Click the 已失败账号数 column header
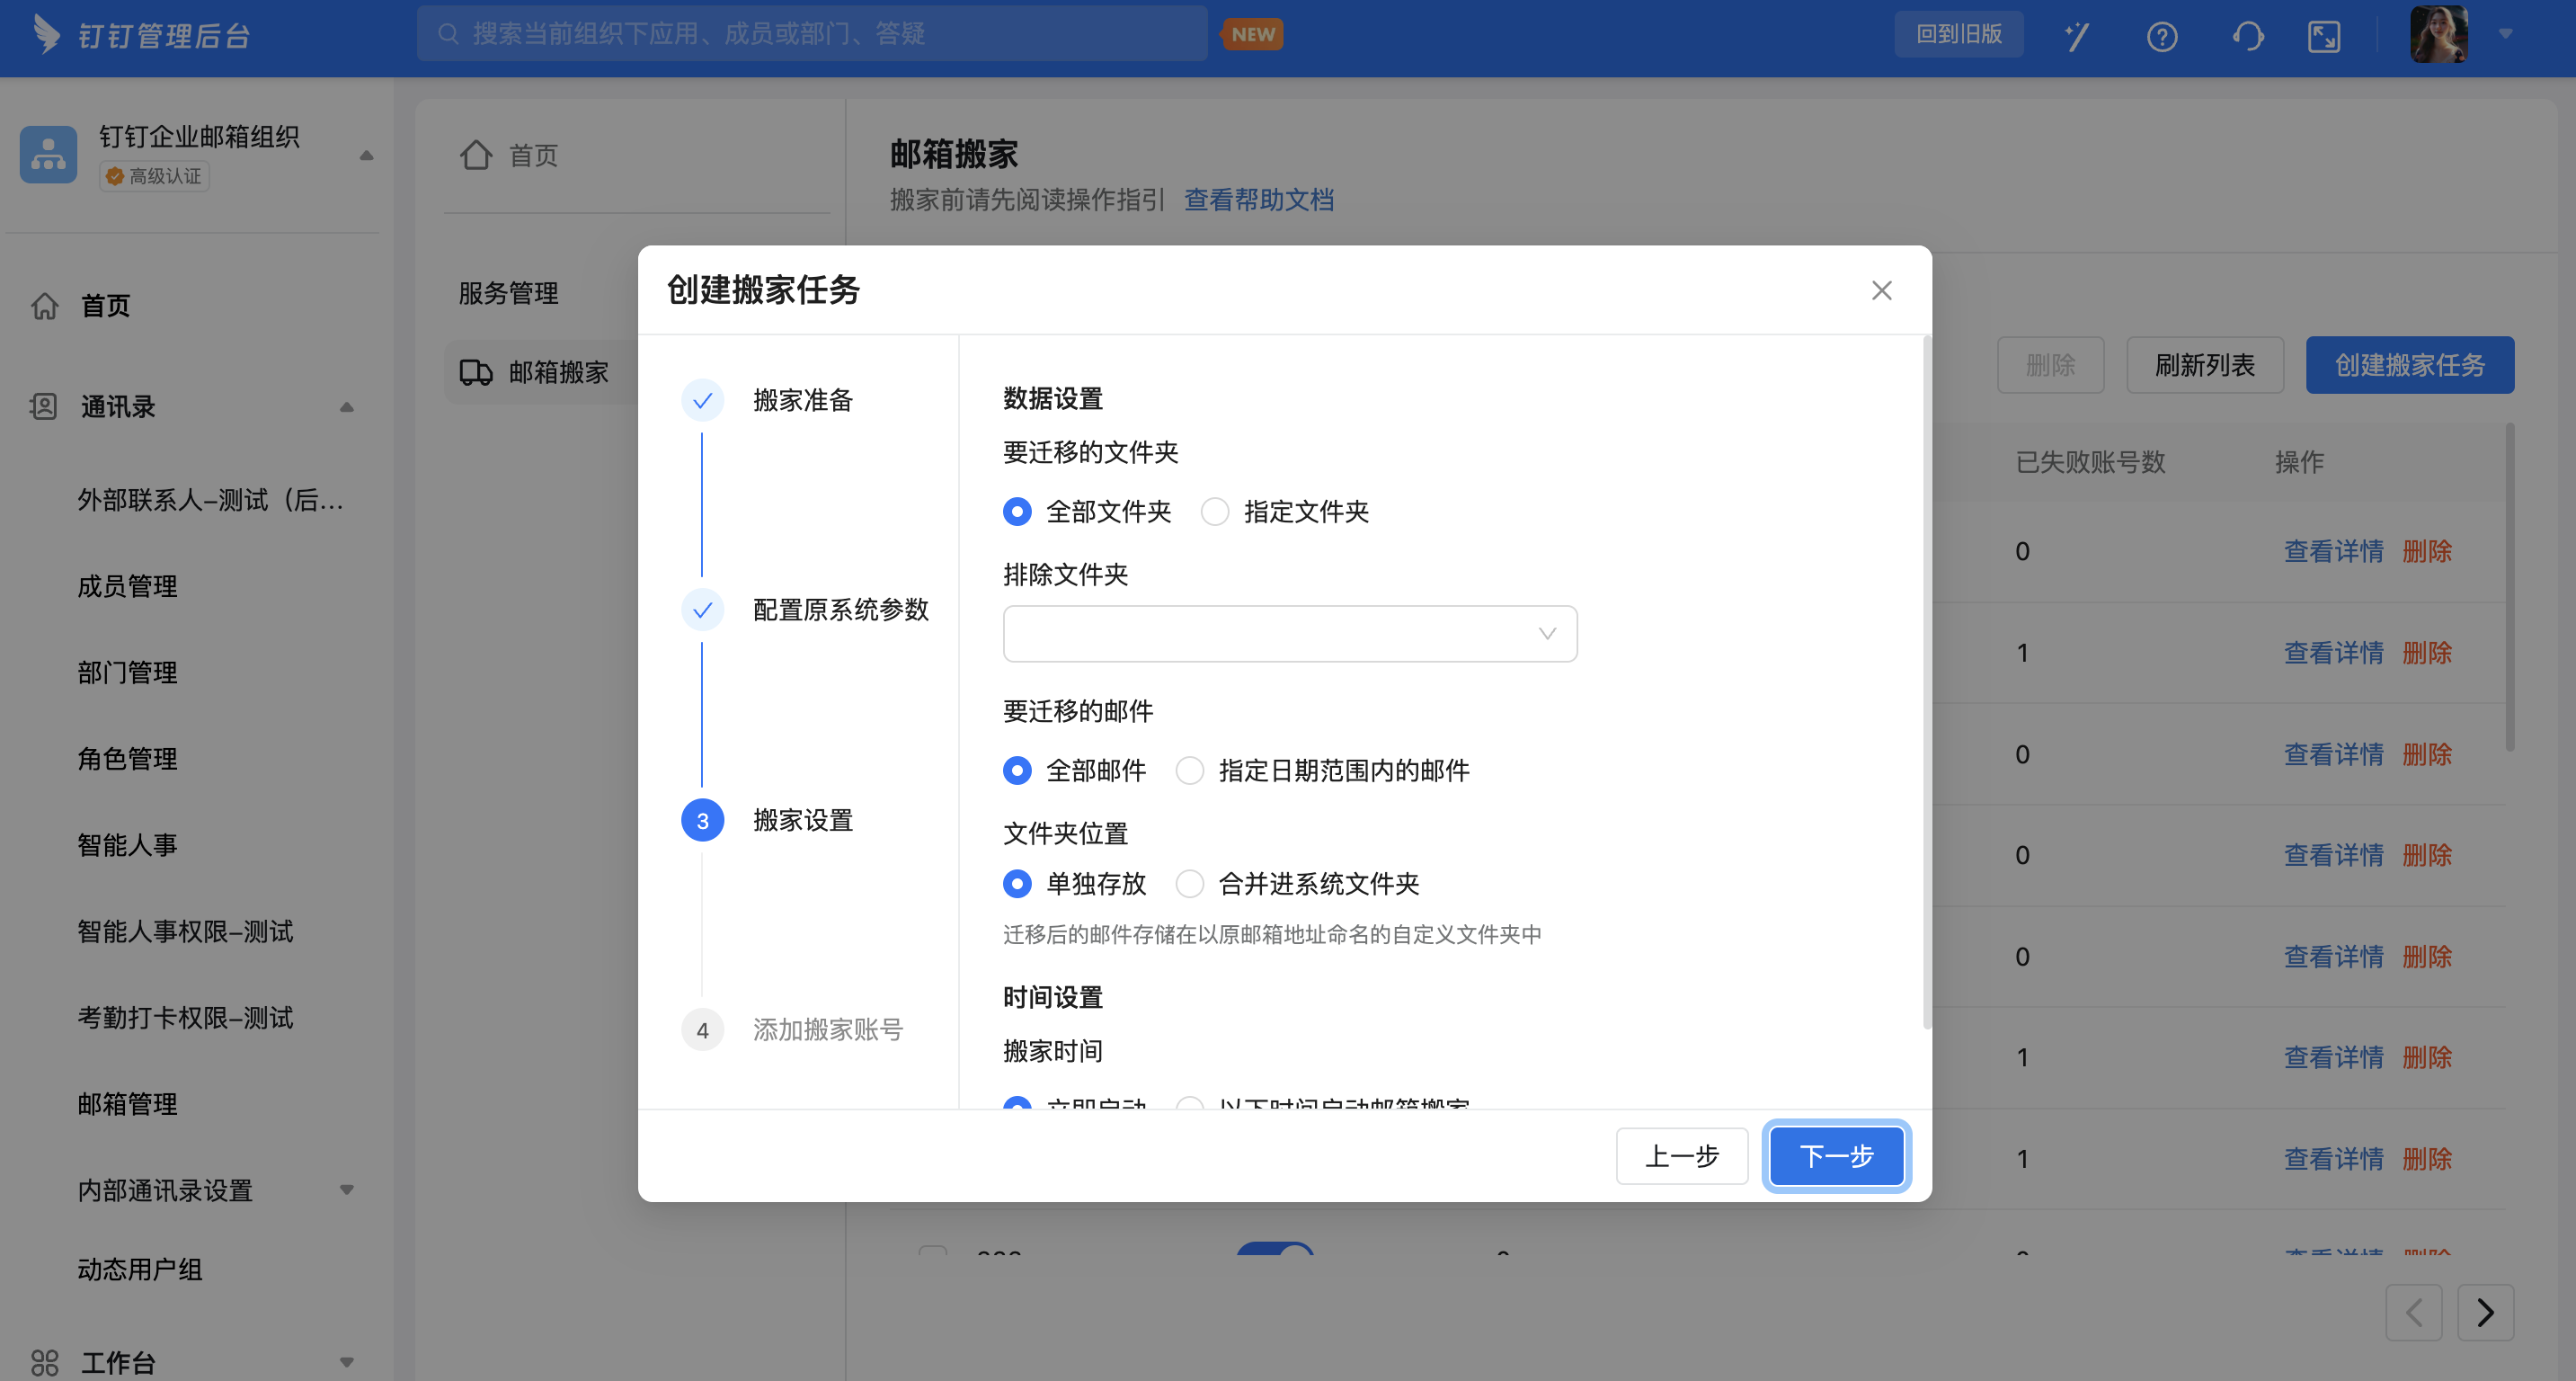This screenshot has width=2576, height=1381. (2090, 462)
